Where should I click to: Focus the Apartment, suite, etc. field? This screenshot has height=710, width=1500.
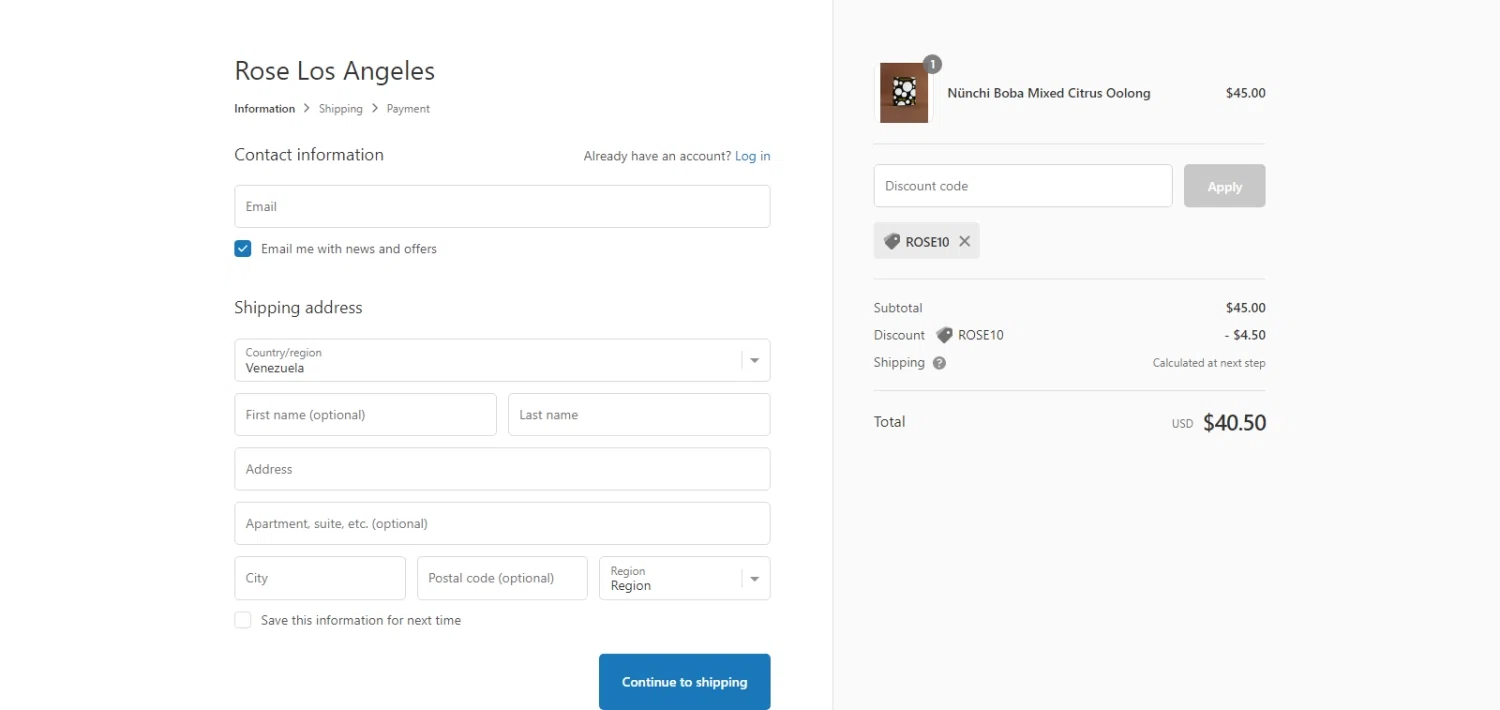coord(502,523)
